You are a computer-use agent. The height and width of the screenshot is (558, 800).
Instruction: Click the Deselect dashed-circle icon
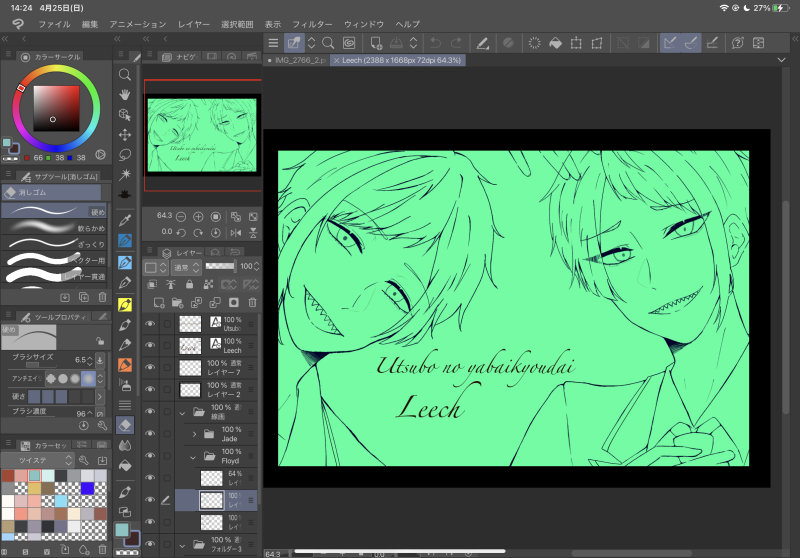(534, 43)
